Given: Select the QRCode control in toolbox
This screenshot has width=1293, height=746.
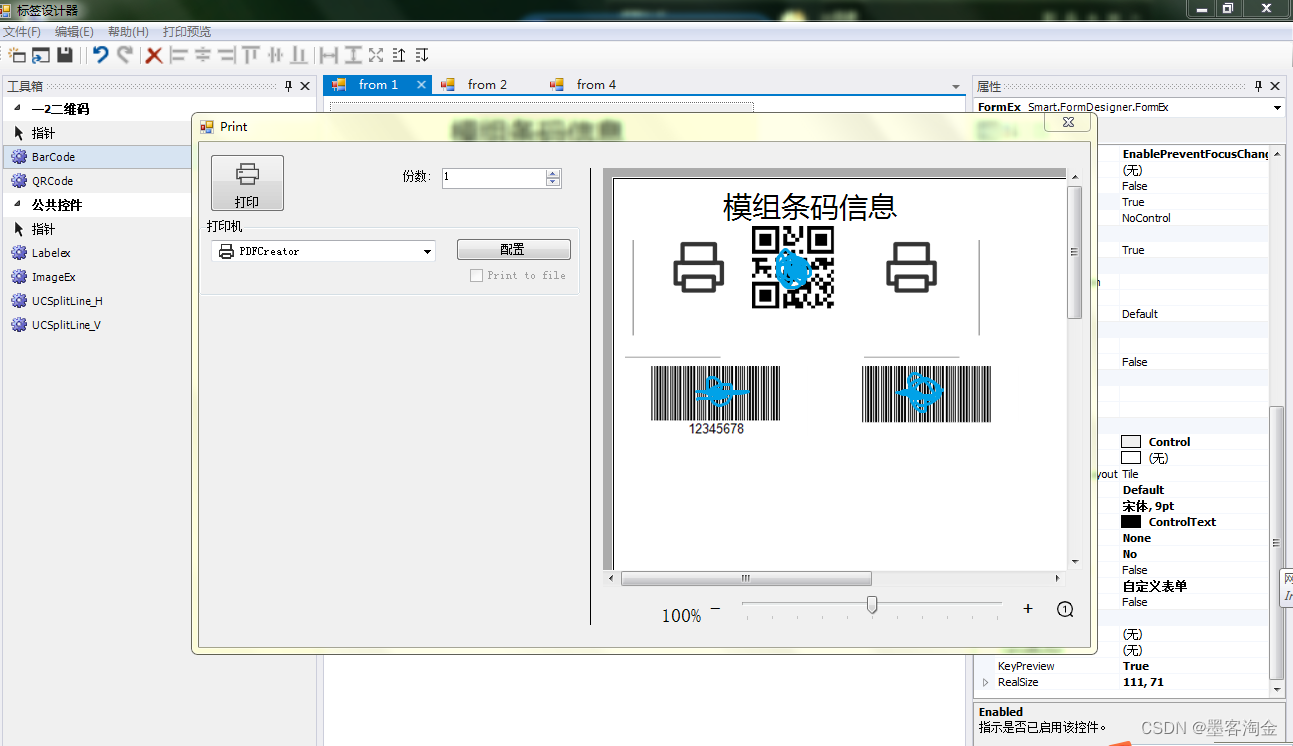Looking at the screenshot, I should 98,181.
